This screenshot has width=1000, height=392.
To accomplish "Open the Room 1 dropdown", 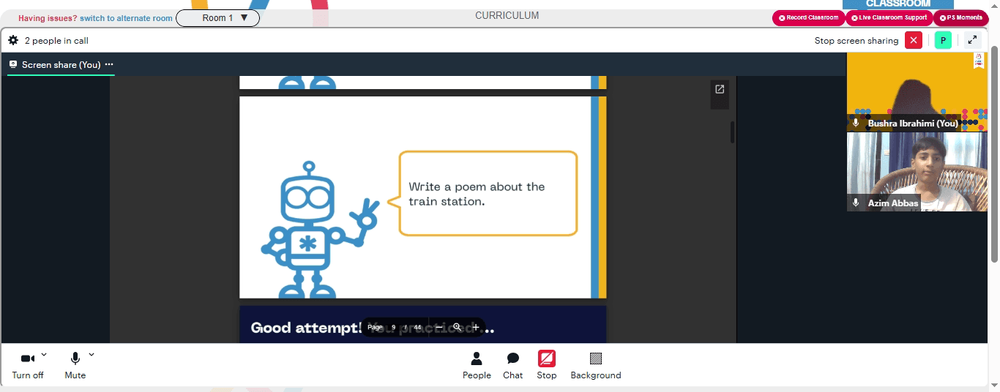I will point(217,18).
